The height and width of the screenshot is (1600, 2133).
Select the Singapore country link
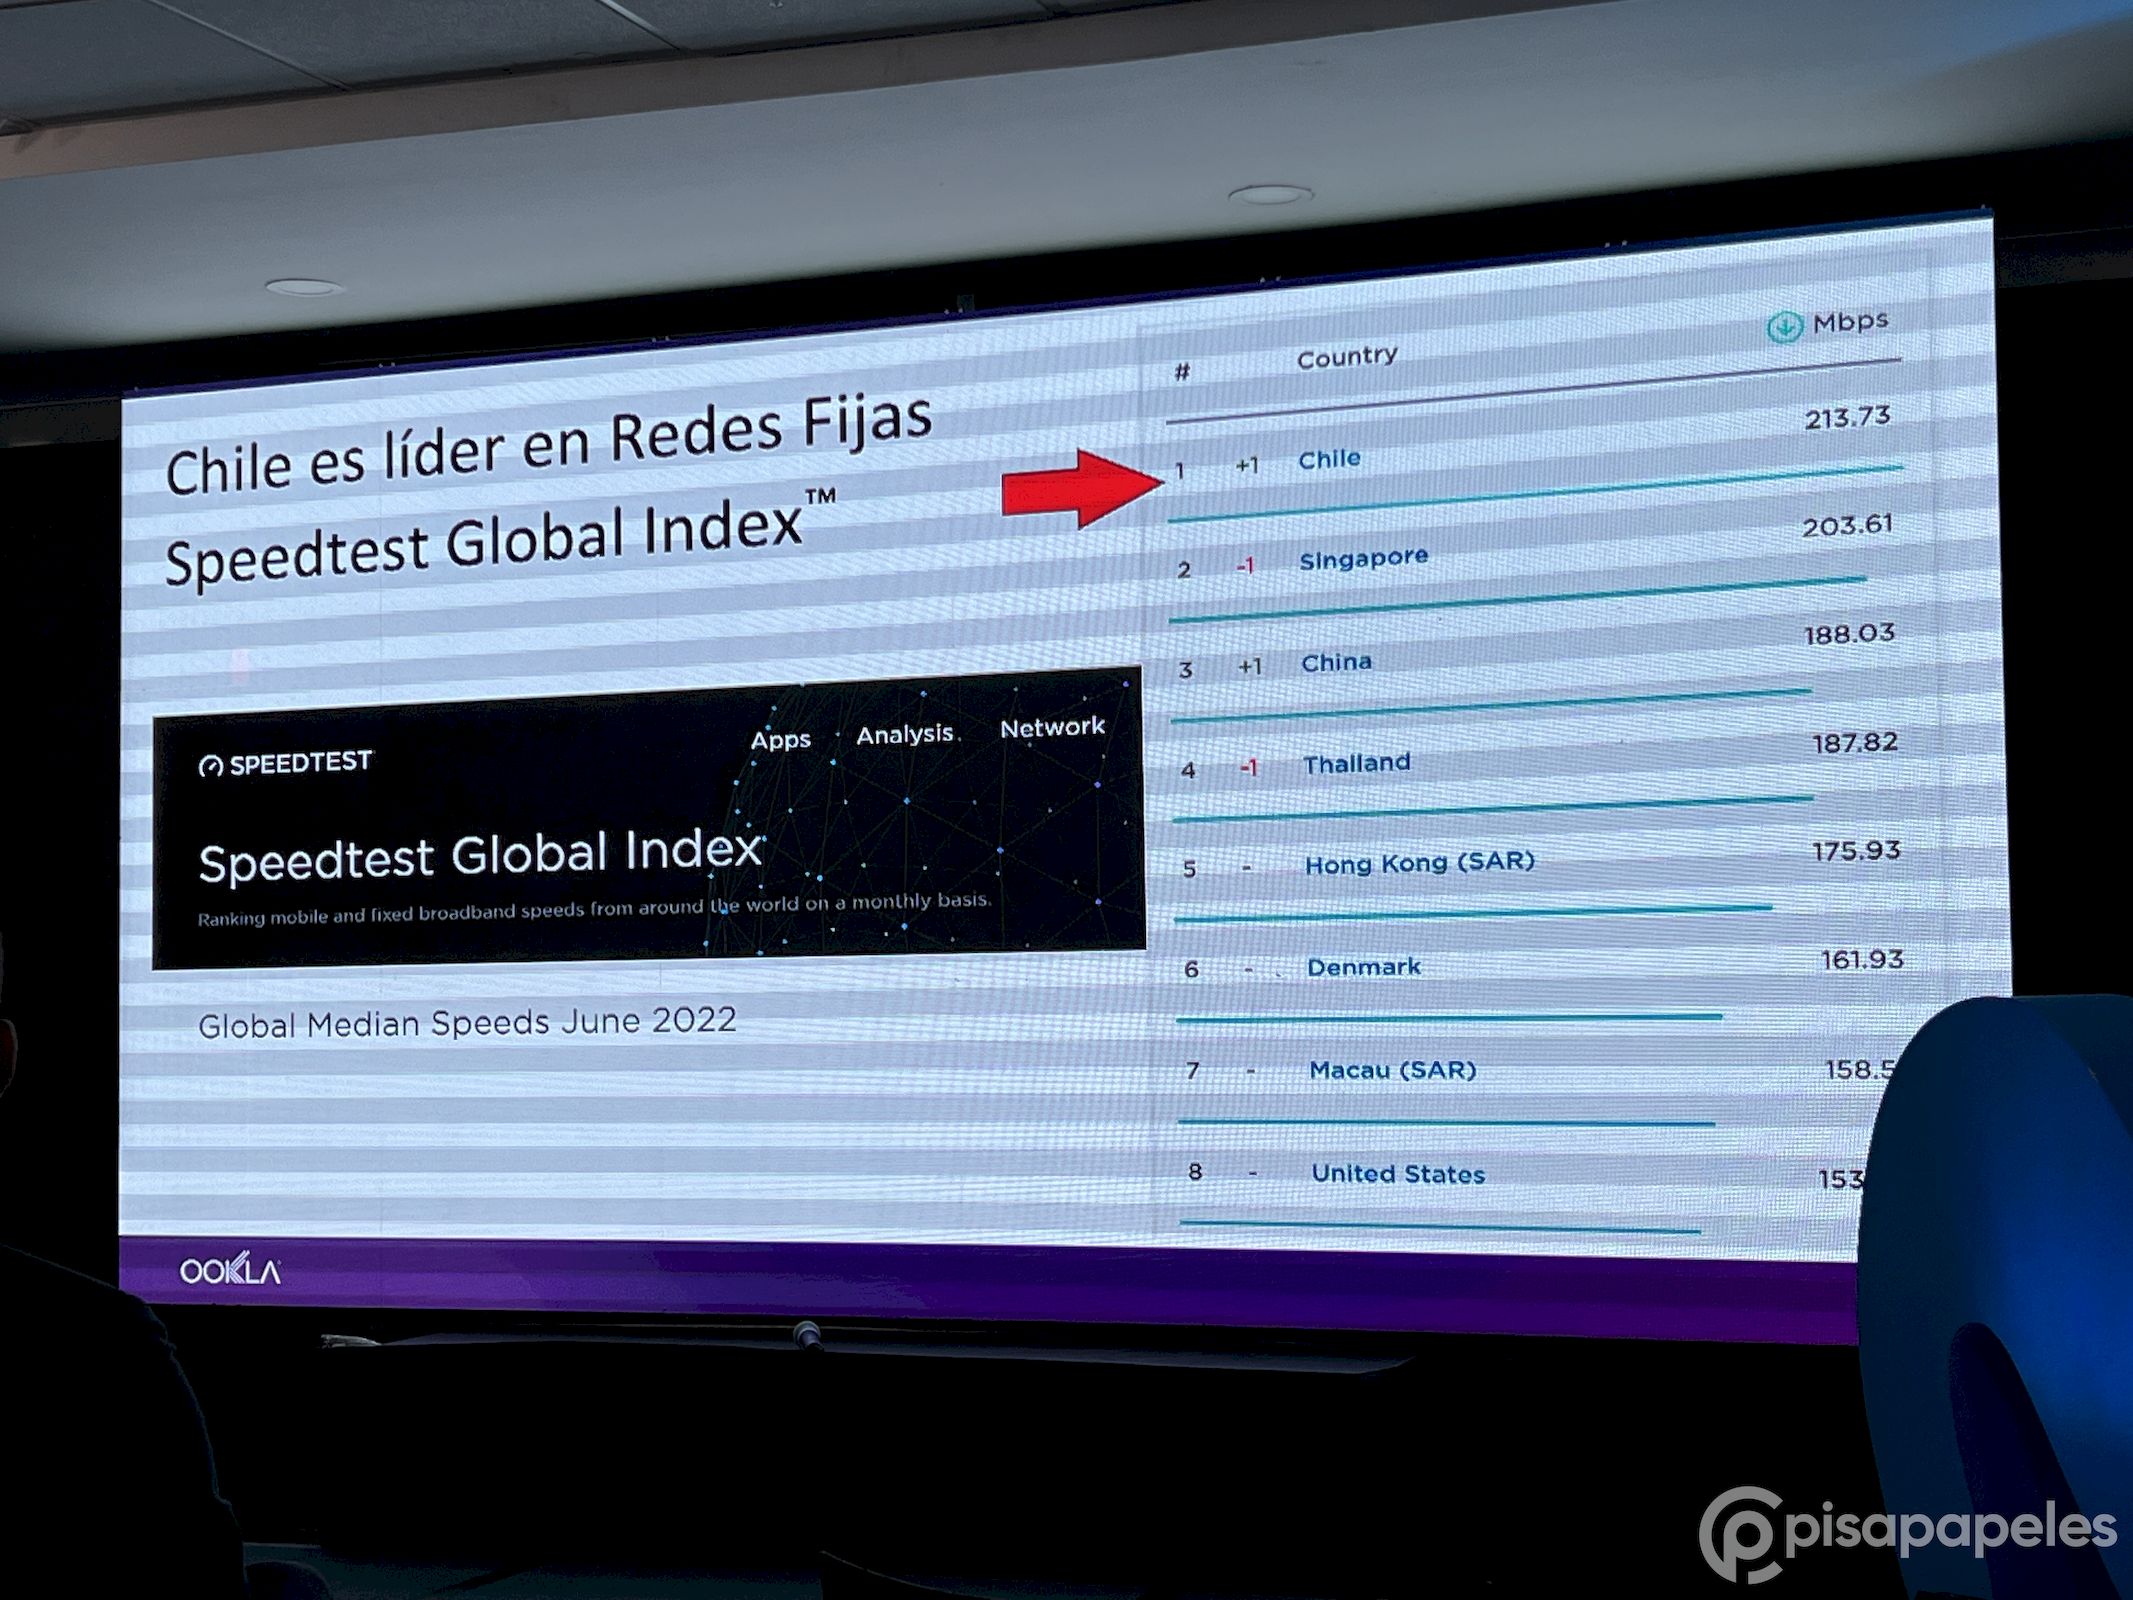click(x=1363, y=559)
